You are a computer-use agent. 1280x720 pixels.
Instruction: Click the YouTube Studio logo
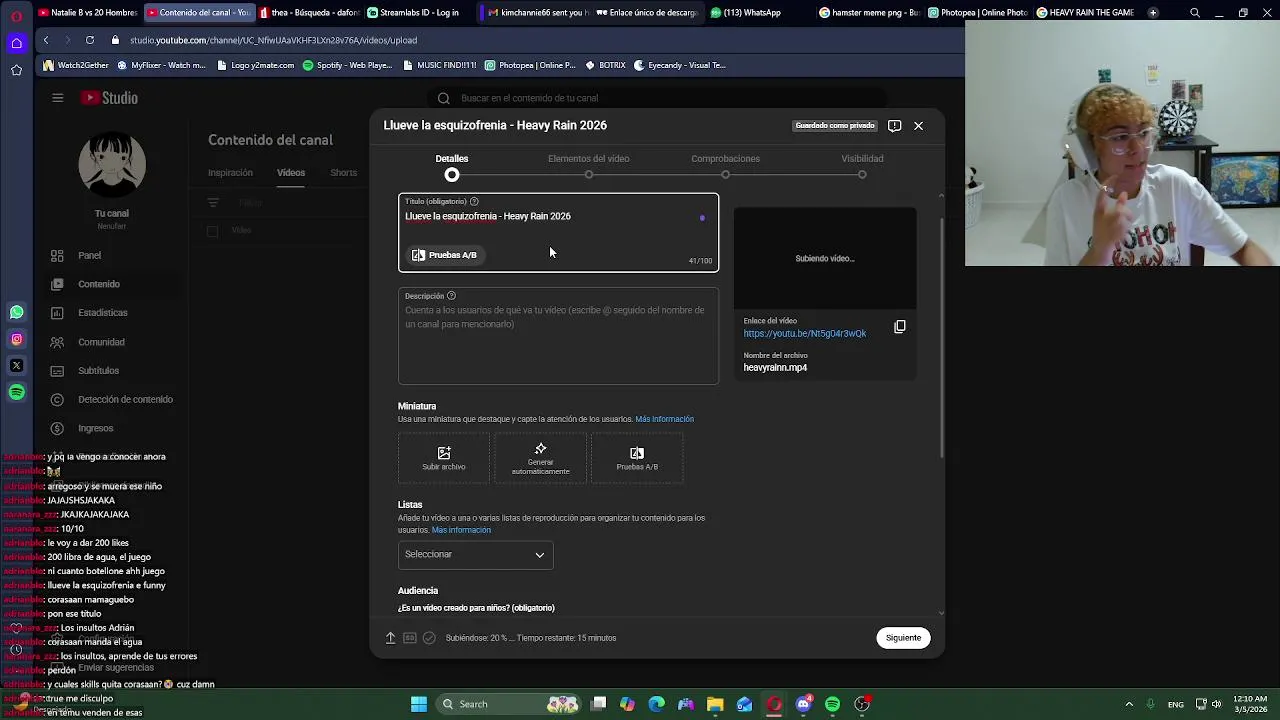click(x=110, y=98)
